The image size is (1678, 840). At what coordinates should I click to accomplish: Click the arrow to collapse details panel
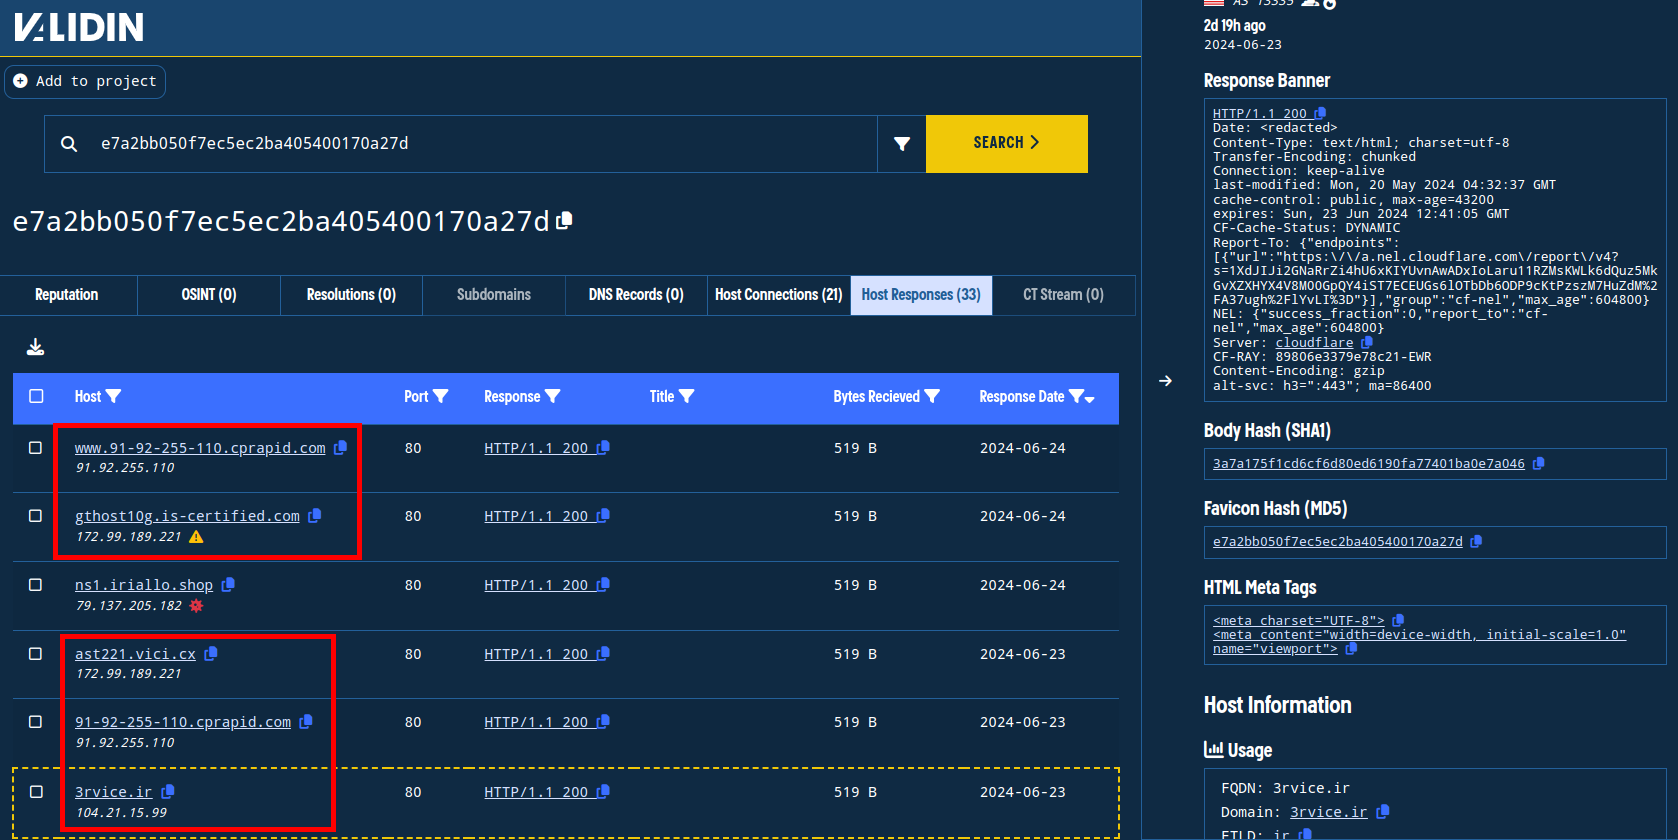point(1165,381)
